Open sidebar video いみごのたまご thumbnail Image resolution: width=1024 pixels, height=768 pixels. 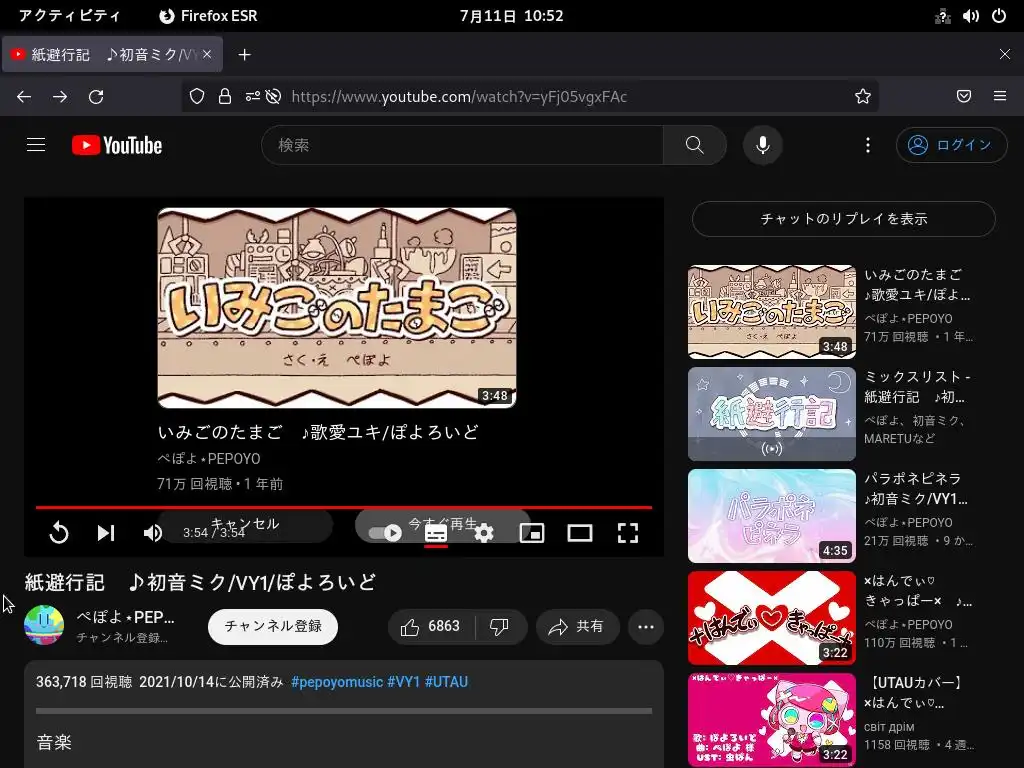coord(772,312)
